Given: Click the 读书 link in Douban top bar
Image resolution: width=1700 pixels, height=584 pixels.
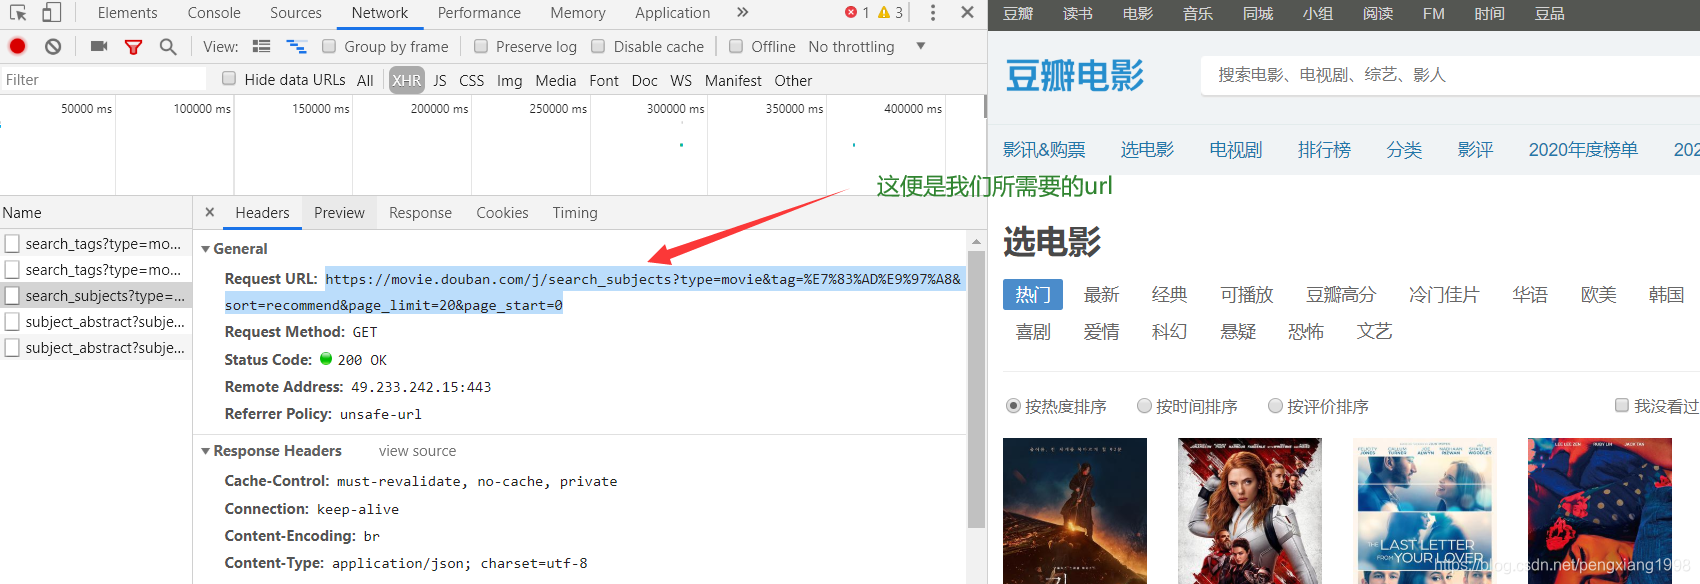Looking at the screenshot, I should 1077,14.
